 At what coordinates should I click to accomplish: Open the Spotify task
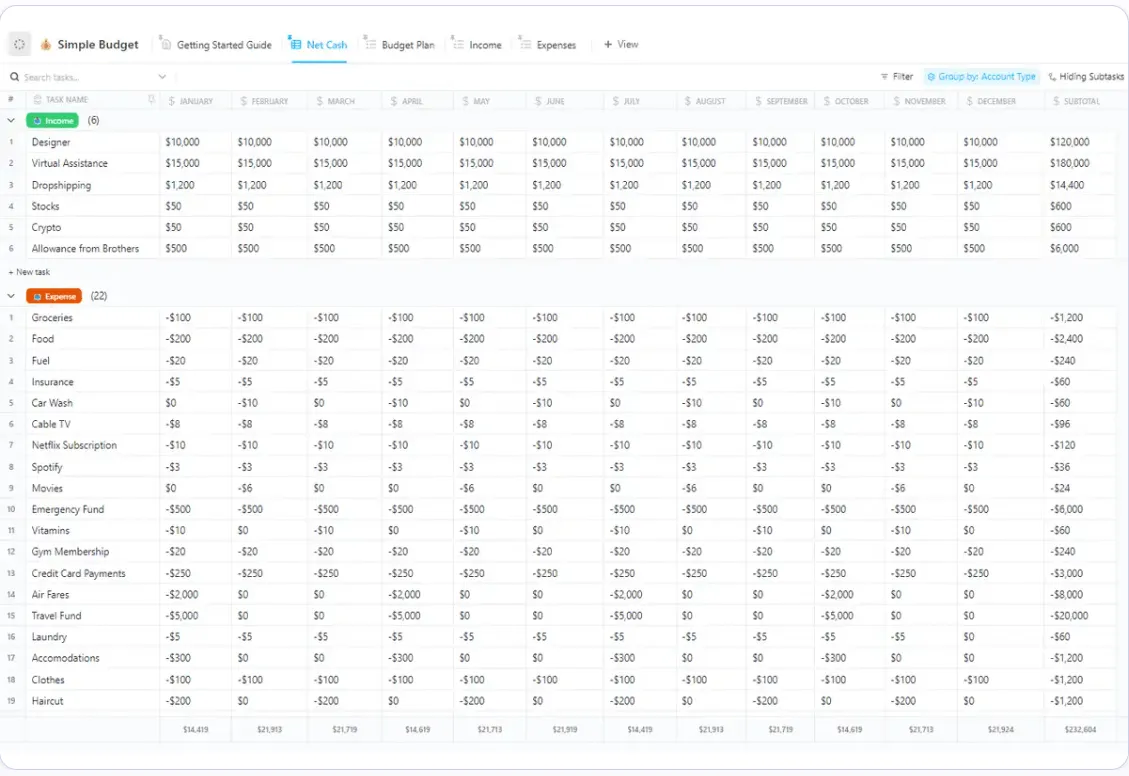click(47, 466)
